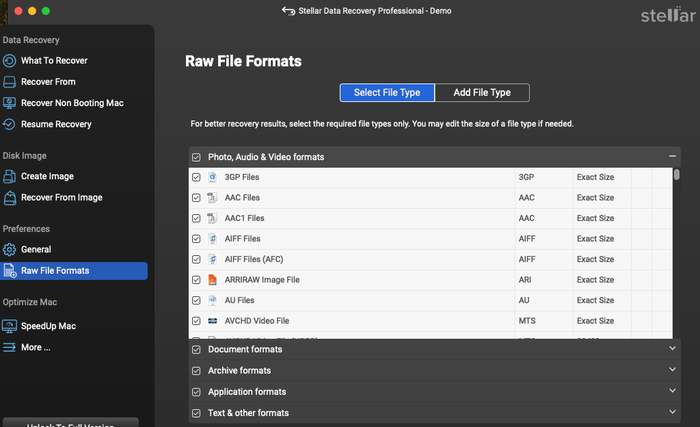Image resolution: width=700 pixels, height=427 pixels.
Task: Open Resume Recovery section
Action: pos(56,124)
